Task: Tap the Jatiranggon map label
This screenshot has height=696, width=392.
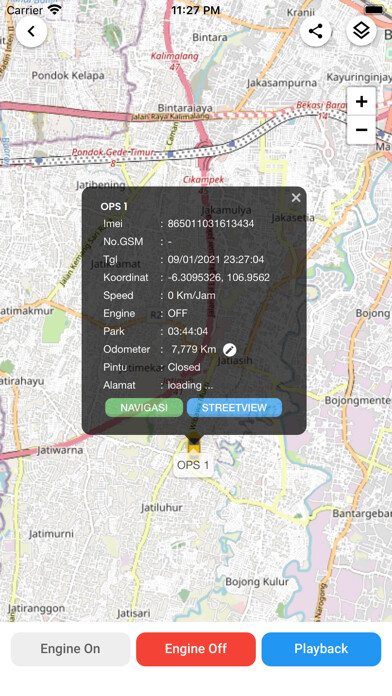Action: (36, 608)
